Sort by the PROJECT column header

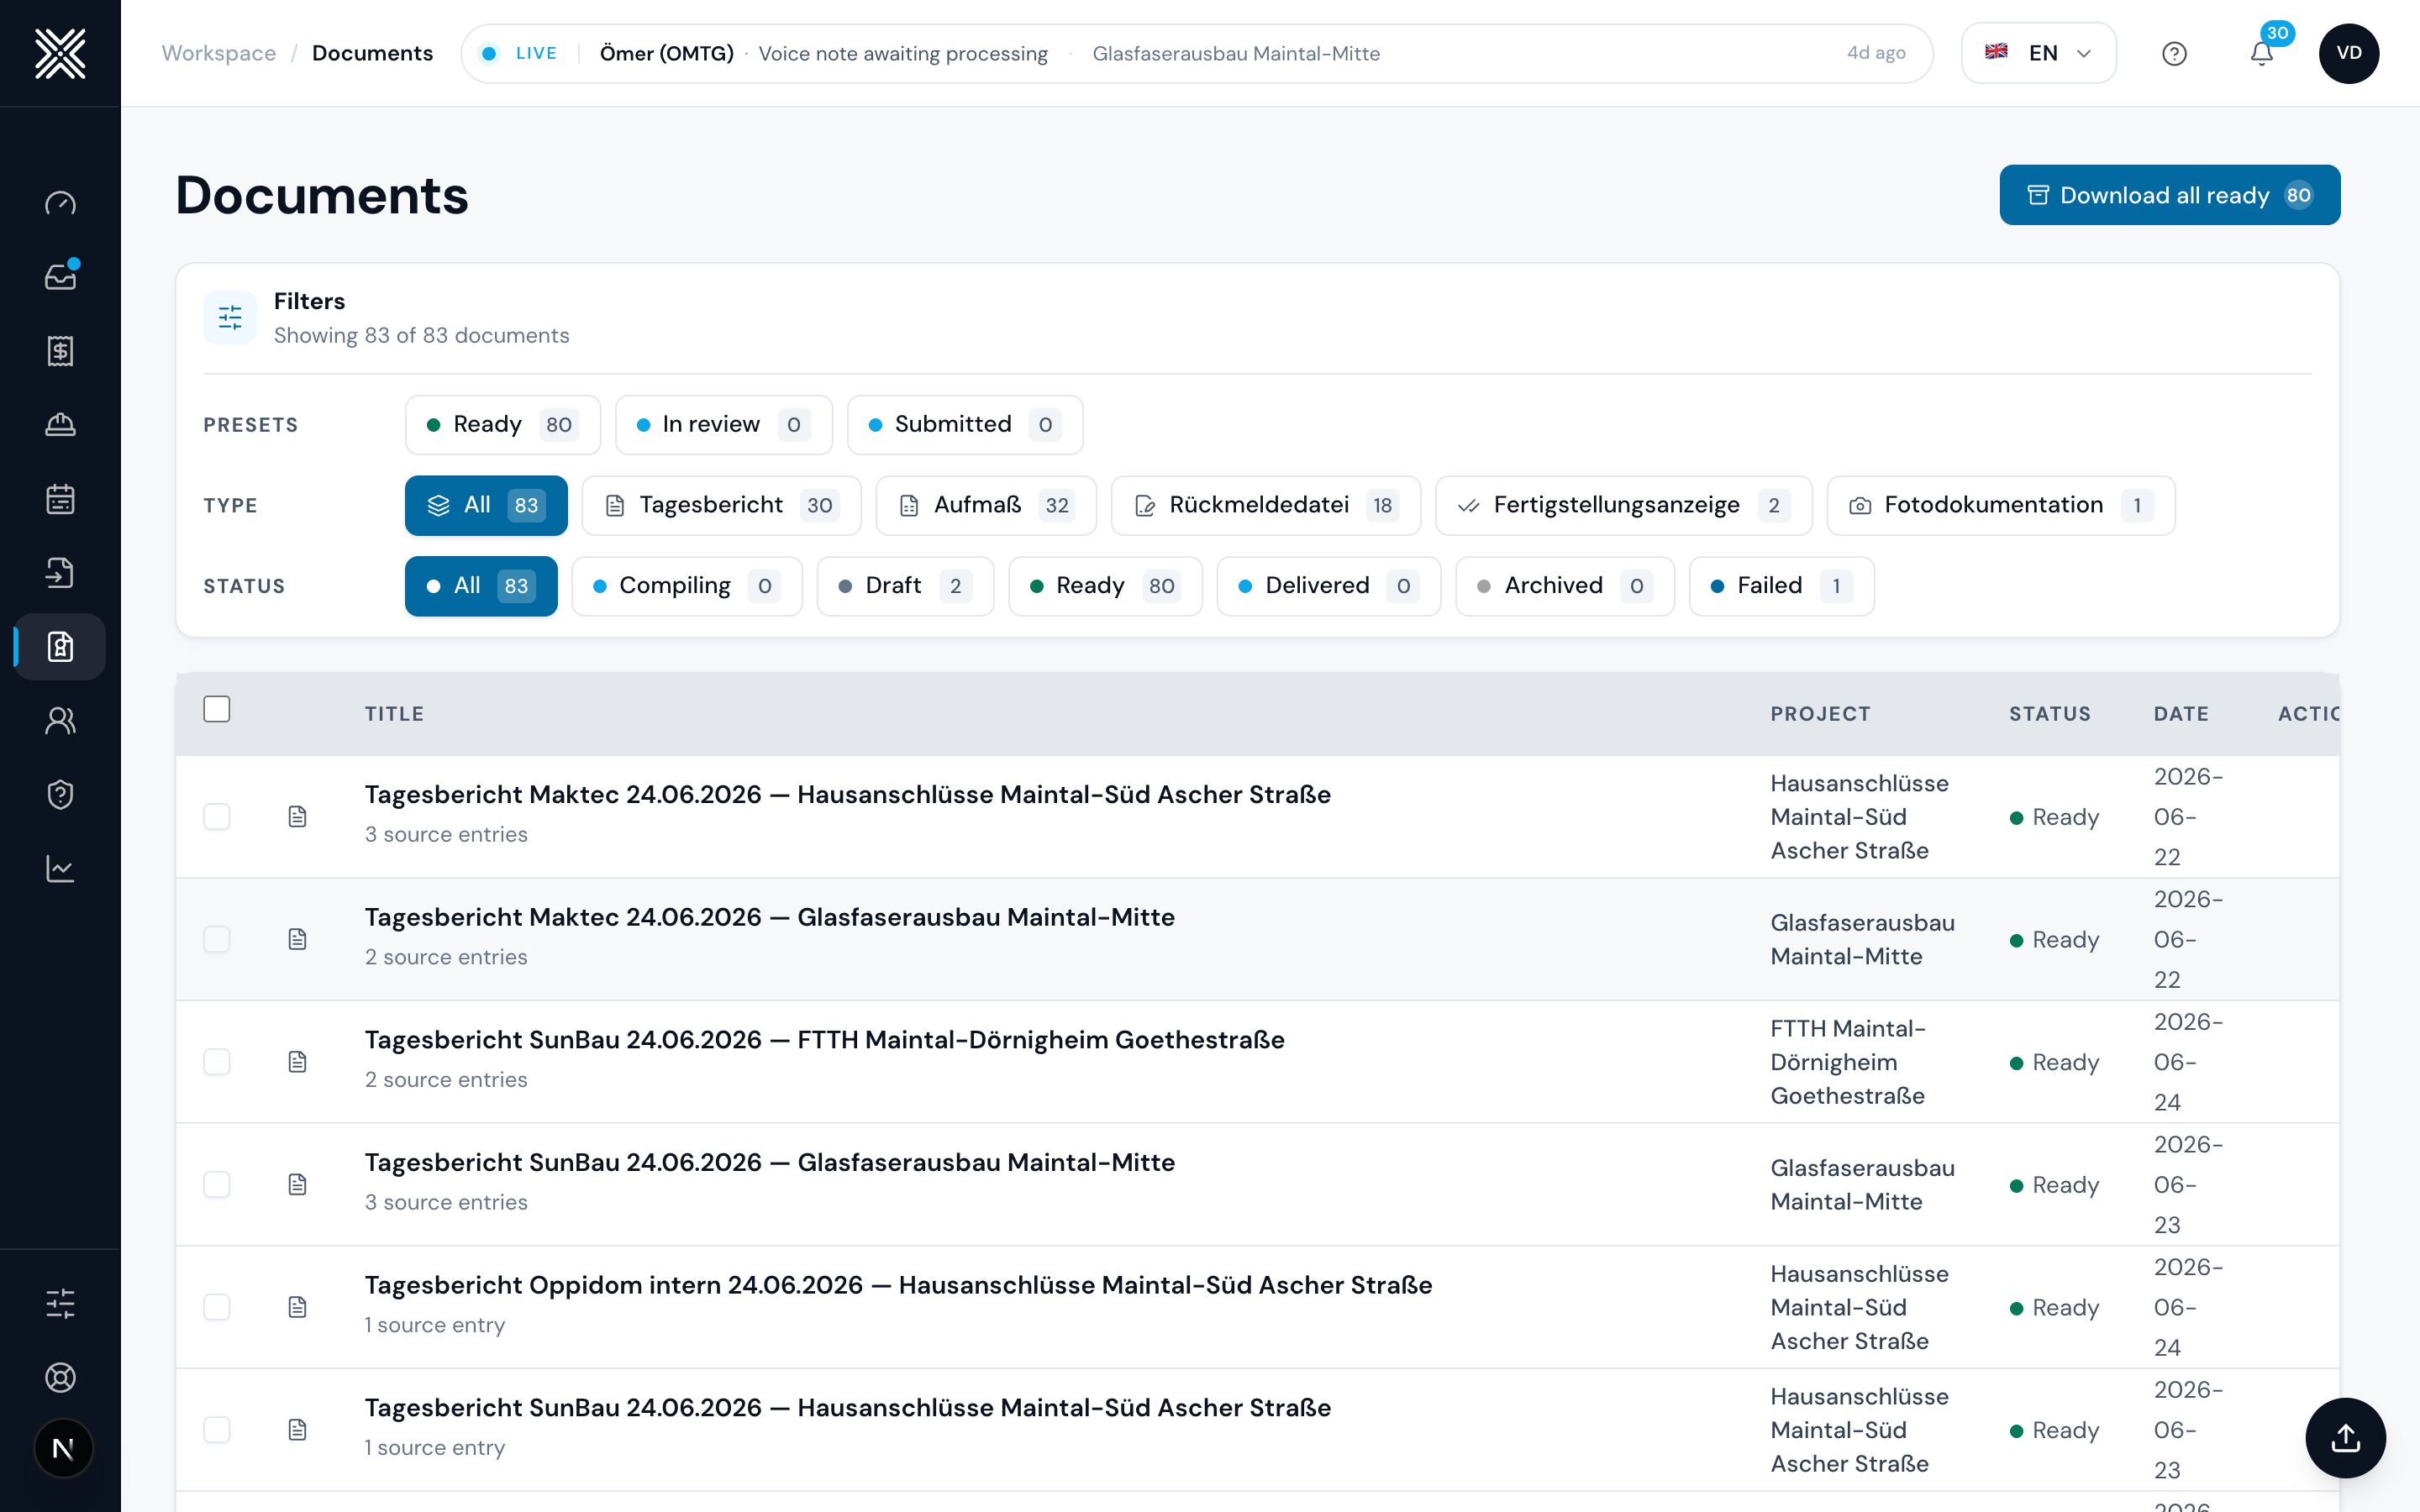coord(1820,714)
